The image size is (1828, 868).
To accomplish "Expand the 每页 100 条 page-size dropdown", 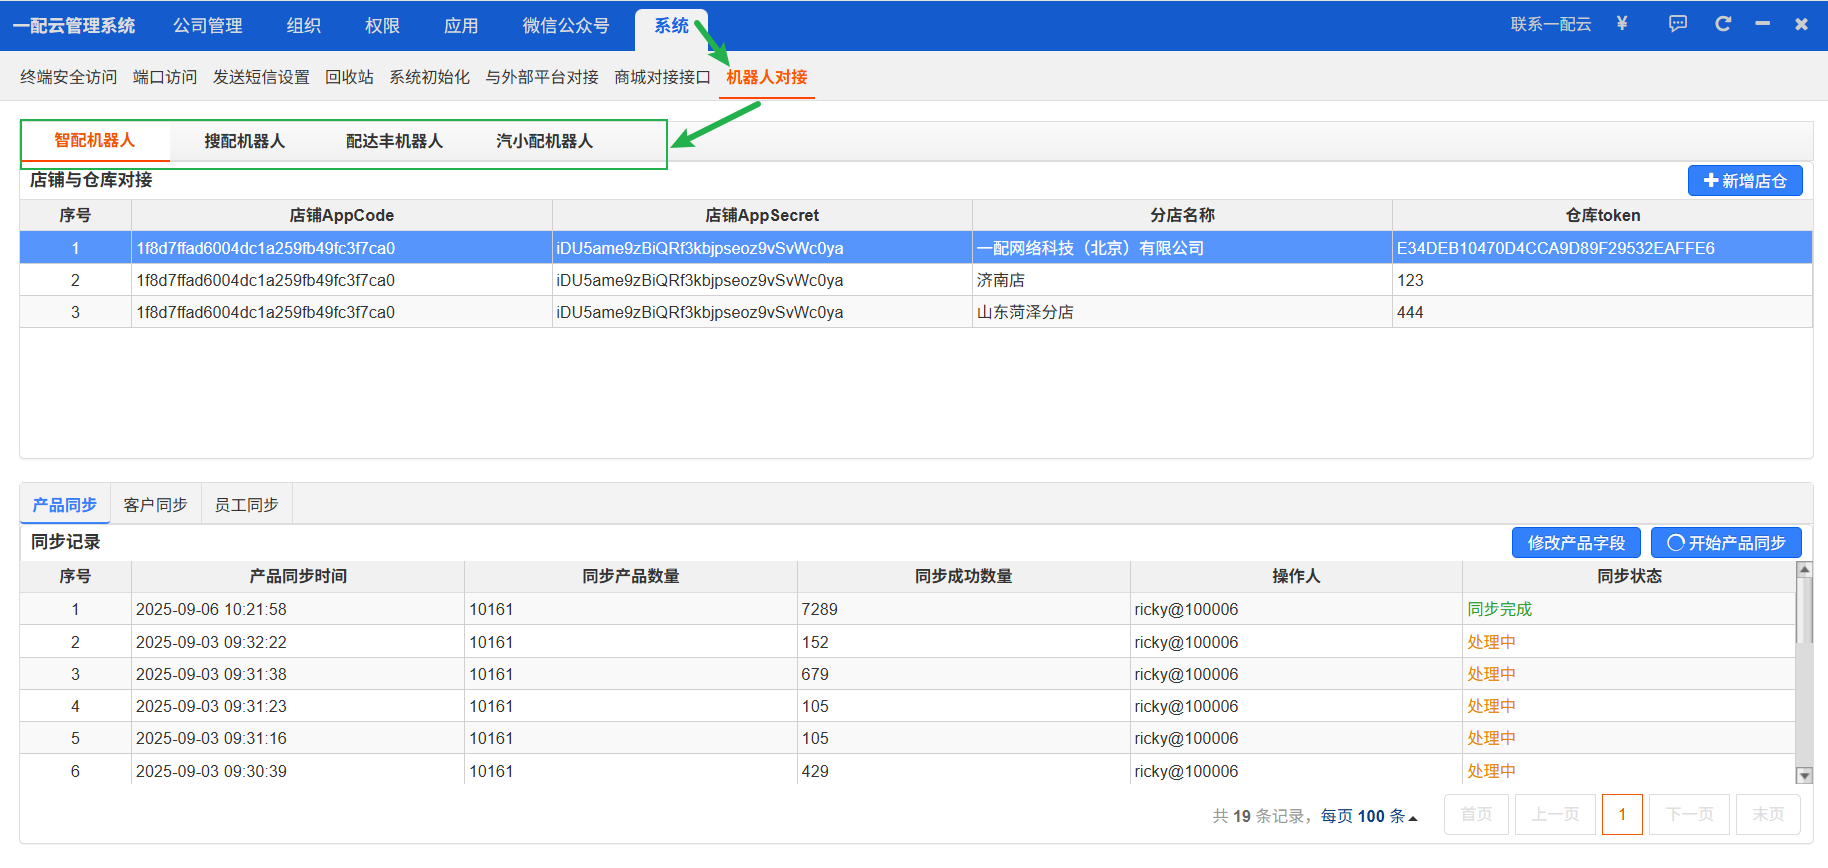I will [x=1368, y=816].
